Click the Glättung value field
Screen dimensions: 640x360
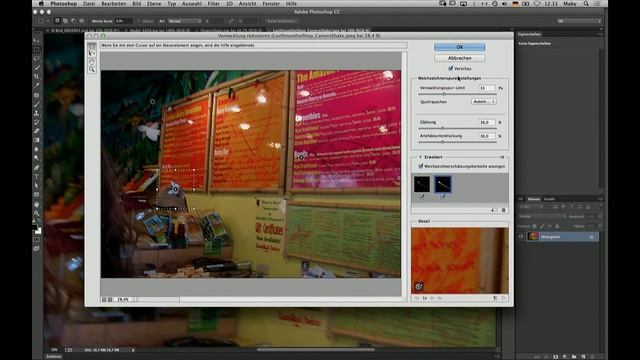tap(487, 122)
